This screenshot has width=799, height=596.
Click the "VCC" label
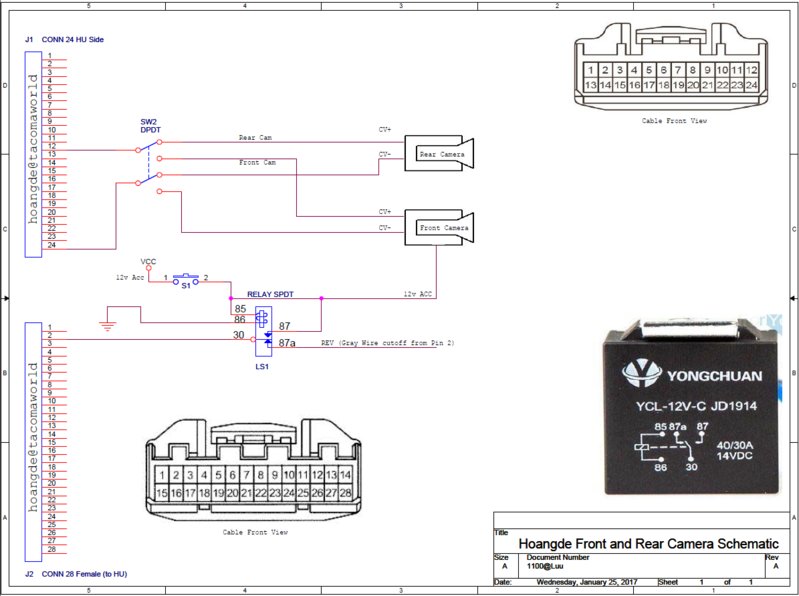coord(148,261)
